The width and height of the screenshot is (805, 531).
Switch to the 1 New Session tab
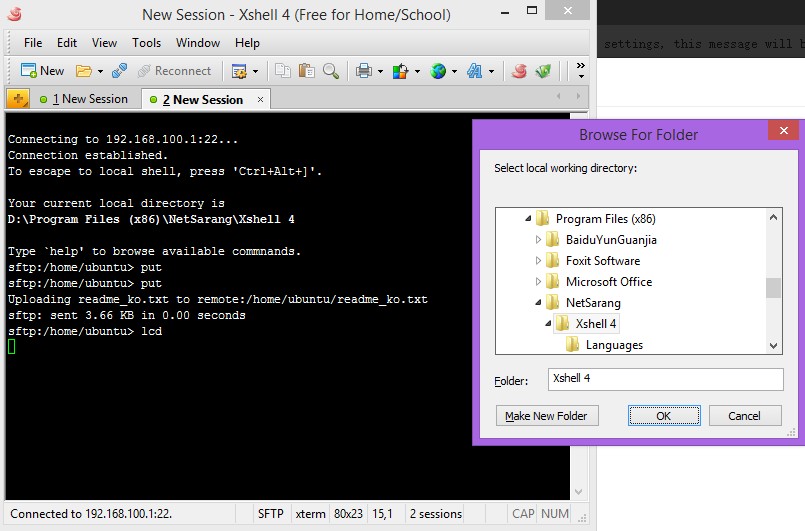84,99
